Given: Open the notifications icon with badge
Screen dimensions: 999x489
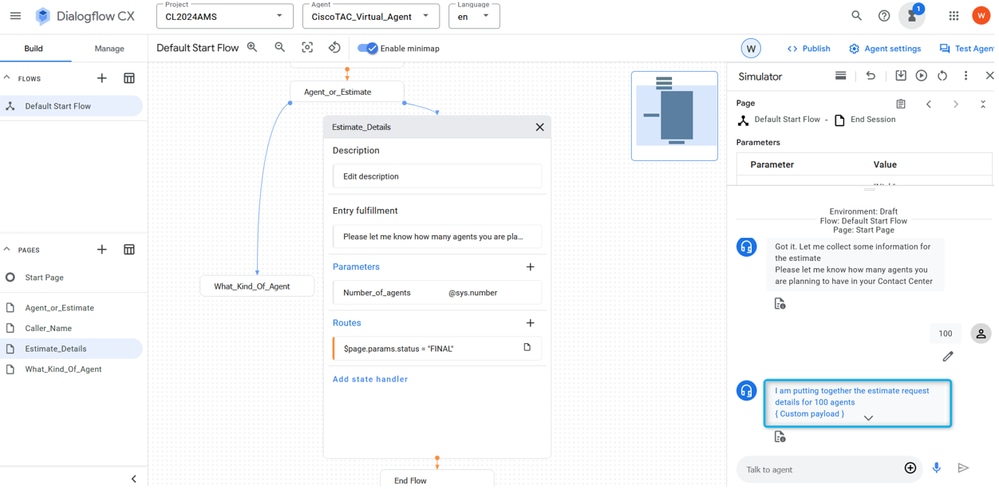Looking at the screenshot, I should coord(912,16).
